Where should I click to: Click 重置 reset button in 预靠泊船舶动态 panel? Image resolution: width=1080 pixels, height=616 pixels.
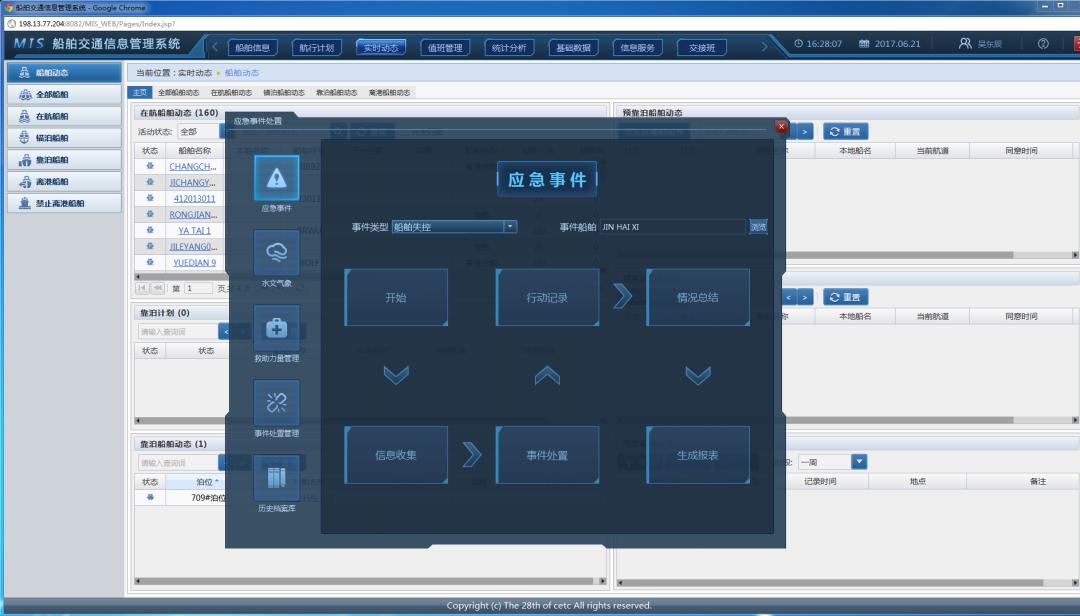point(845,131)
